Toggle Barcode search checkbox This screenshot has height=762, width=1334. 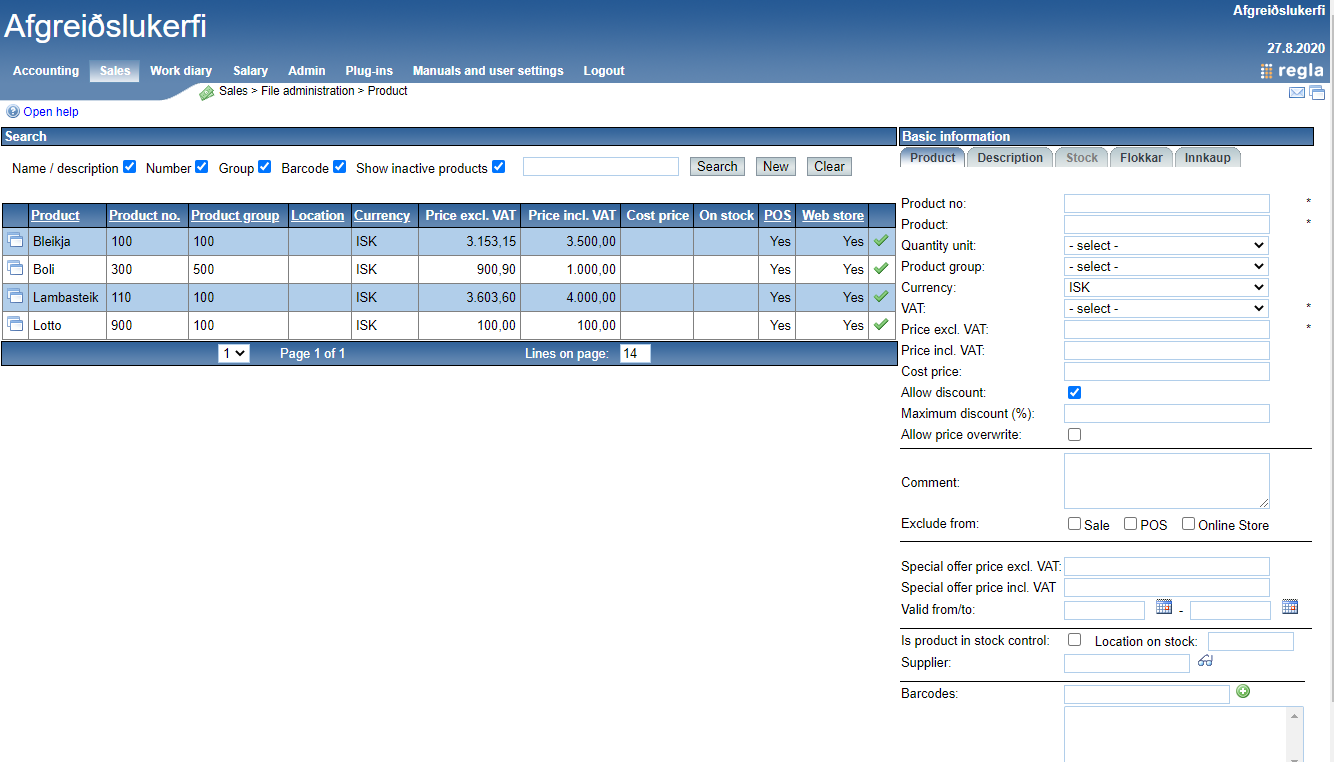(339, 167)
